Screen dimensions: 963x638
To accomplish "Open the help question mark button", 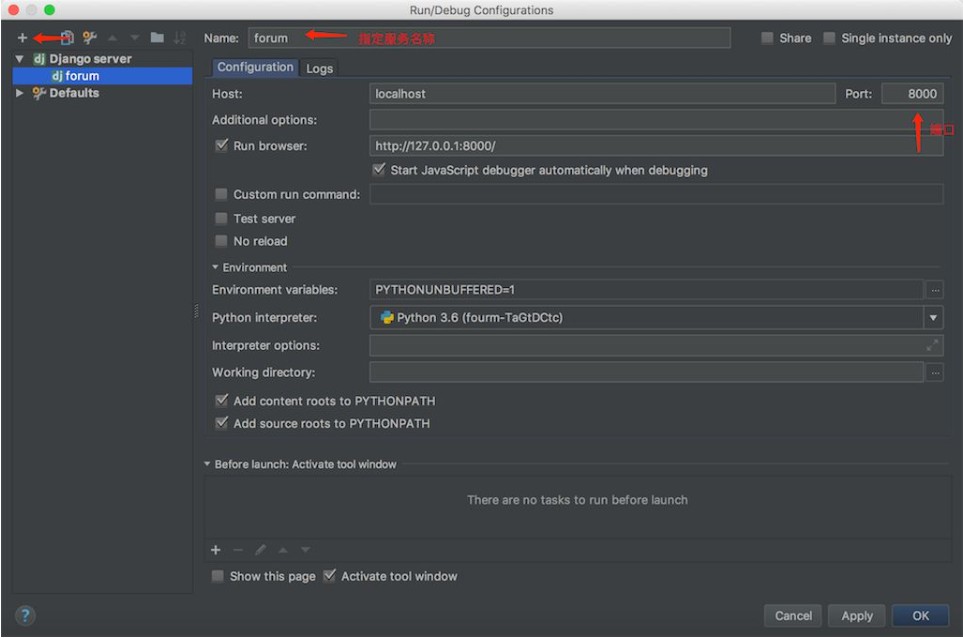I will [26, 615].
